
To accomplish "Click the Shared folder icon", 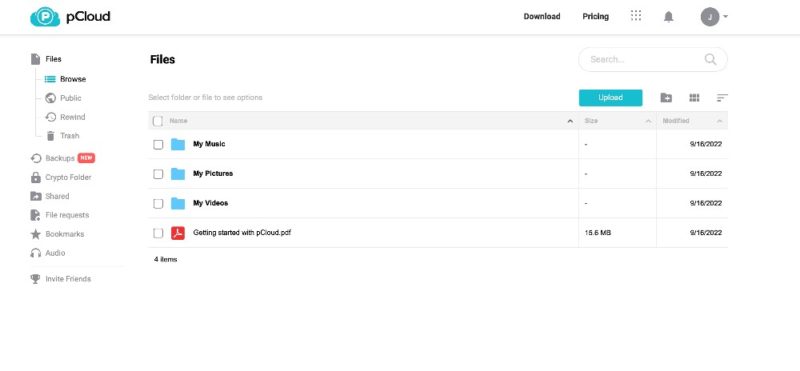I will 36,196.
